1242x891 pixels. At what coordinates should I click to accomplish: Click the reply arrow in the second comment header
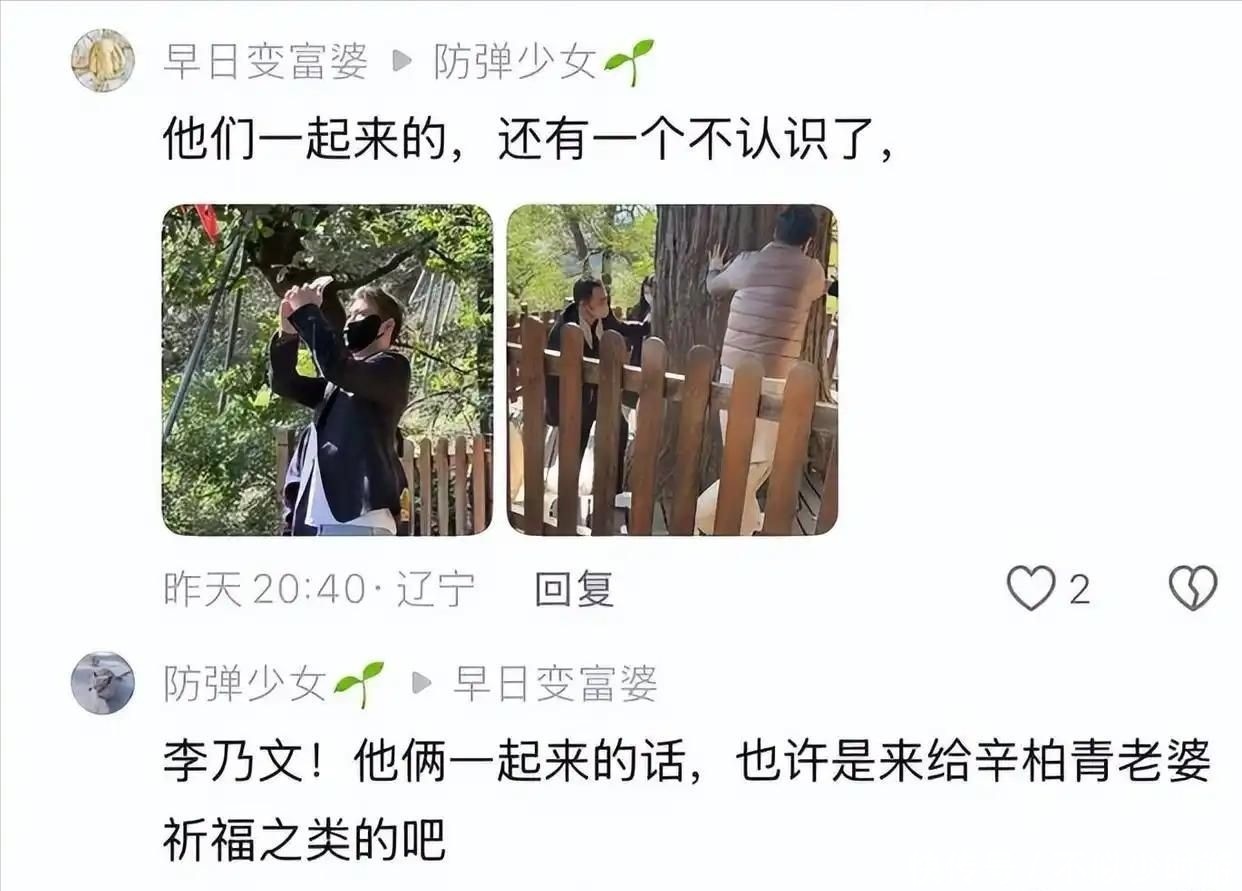coord(422,684)
